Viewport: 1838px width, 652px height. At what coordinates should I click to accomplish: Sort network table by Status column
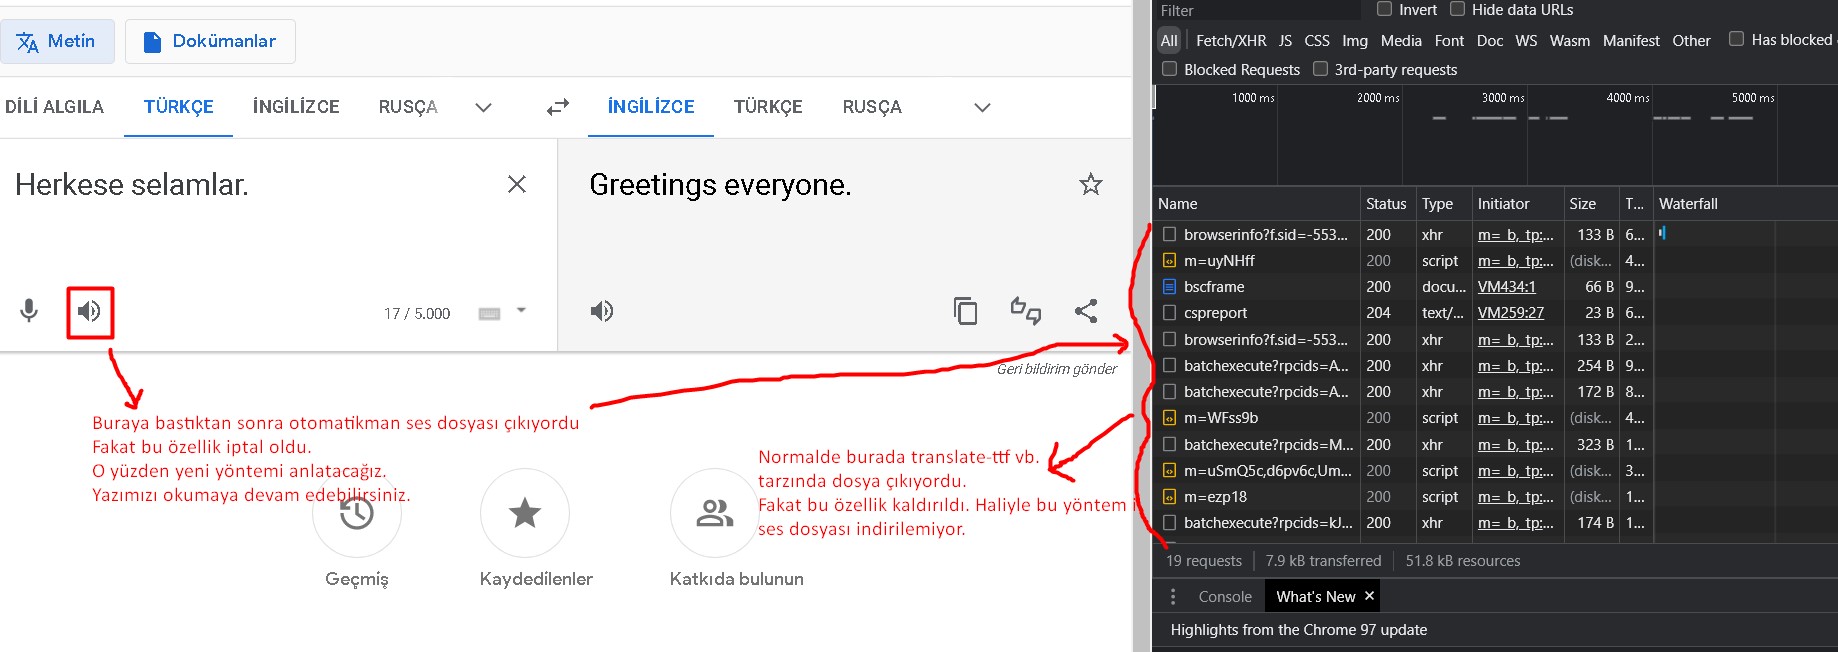(x=1386, y=204)
